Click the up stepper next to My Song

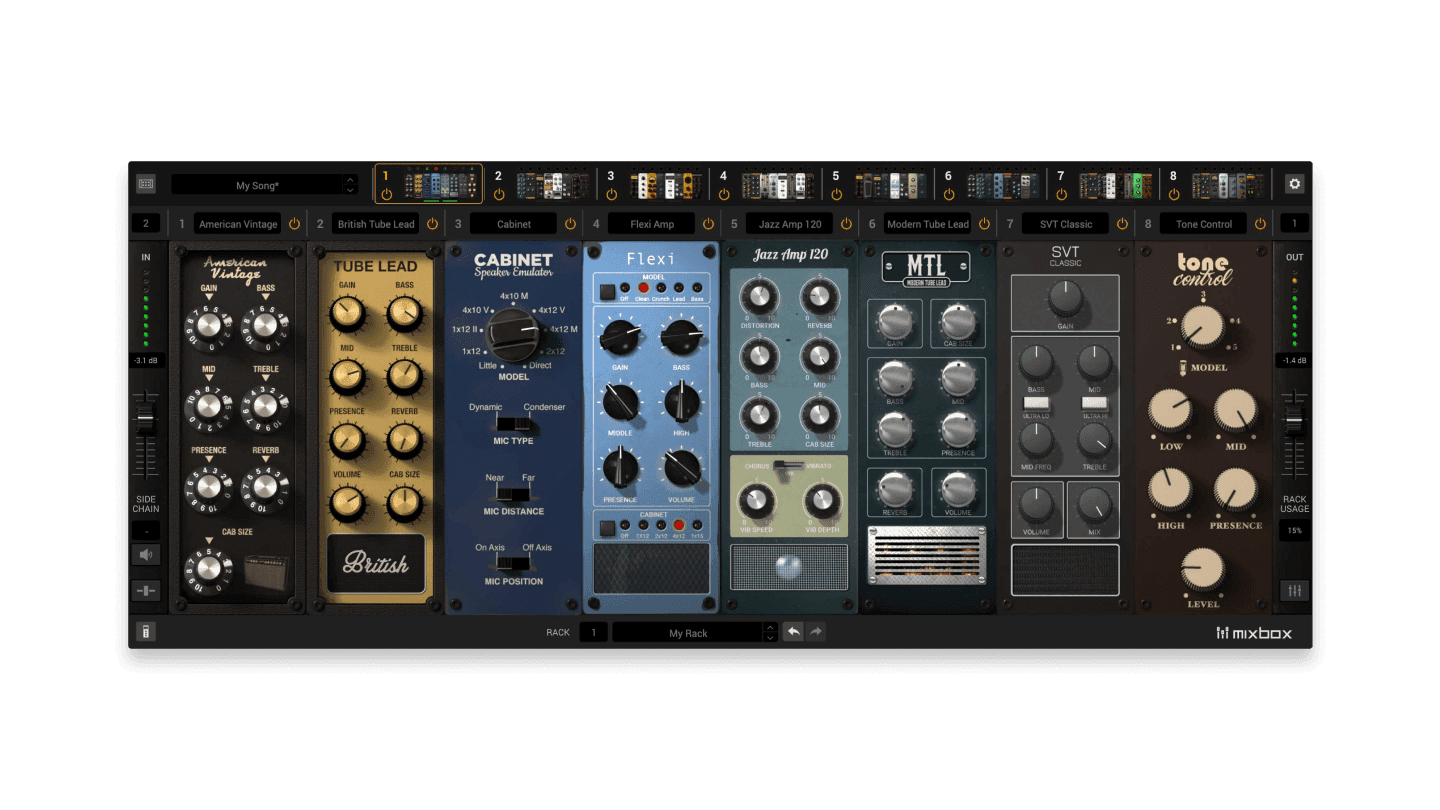coord(349,179)
